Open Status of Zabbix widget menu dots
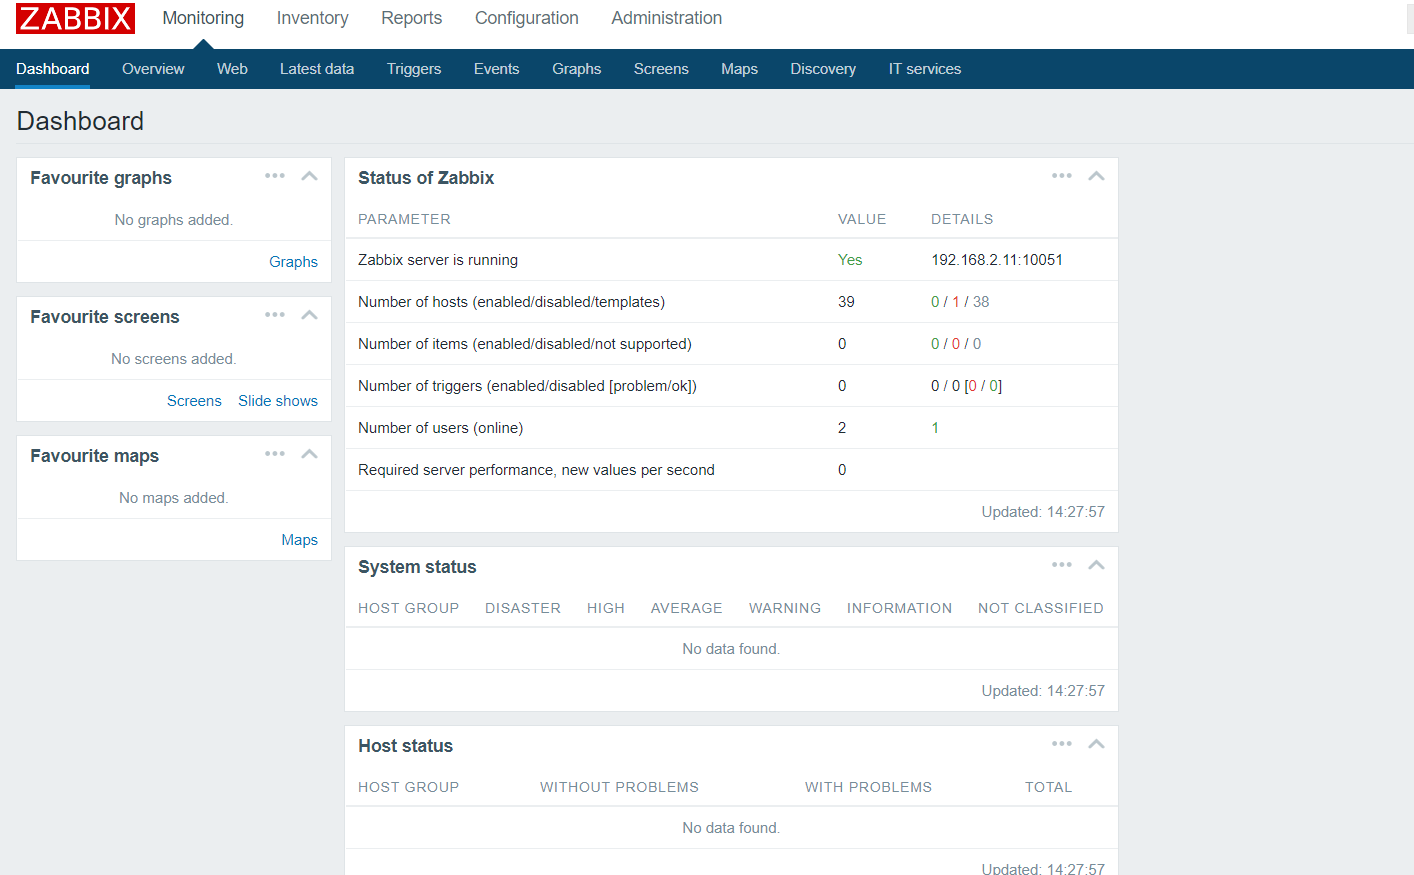1414x875 pixels. [1062, 176]
